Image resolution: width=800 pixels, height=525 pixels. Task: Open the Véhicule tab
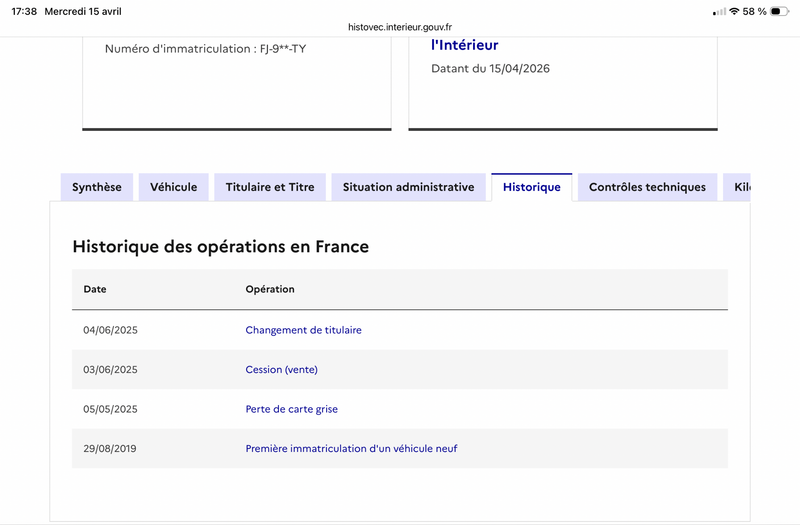click(174, 187)
